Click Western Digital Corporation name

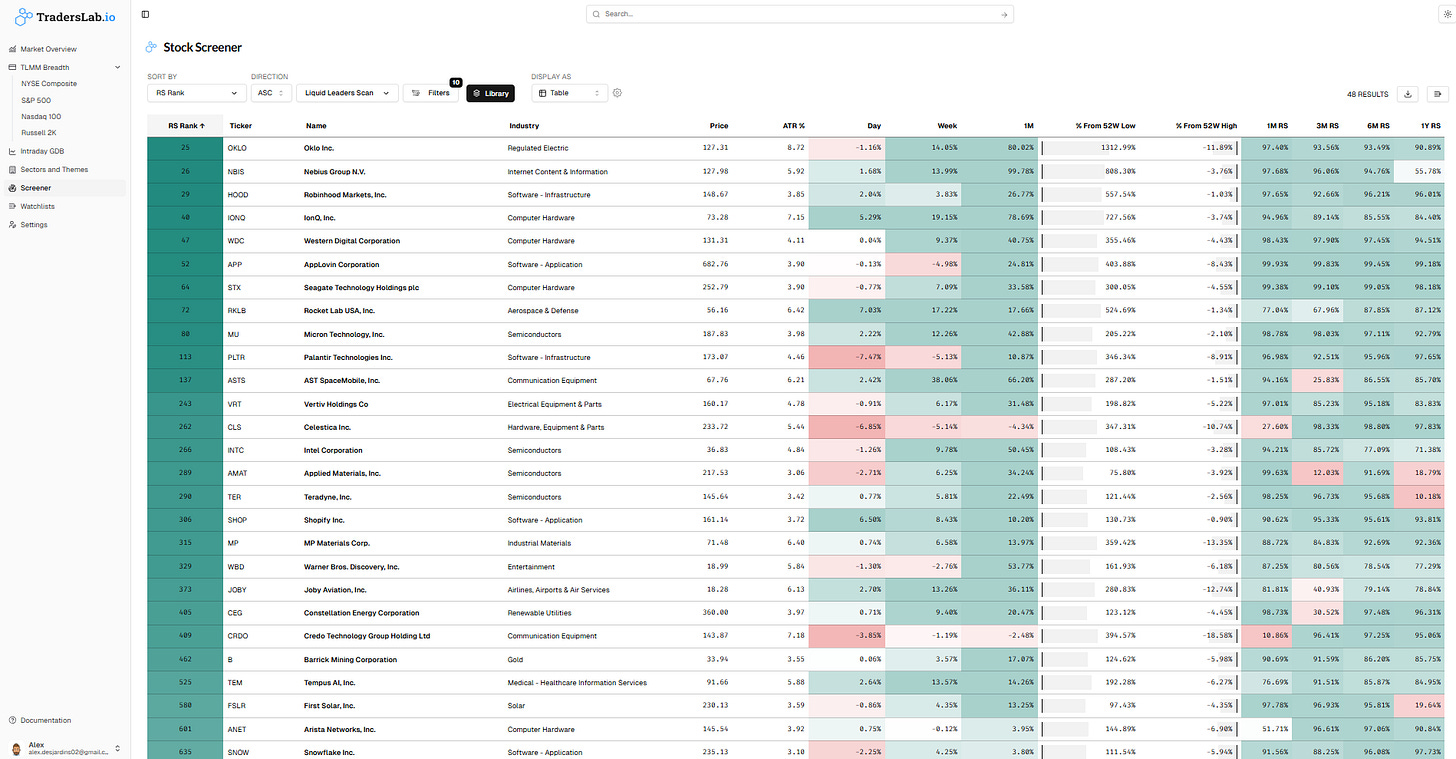pyautogui.click(x=352, y=241)
